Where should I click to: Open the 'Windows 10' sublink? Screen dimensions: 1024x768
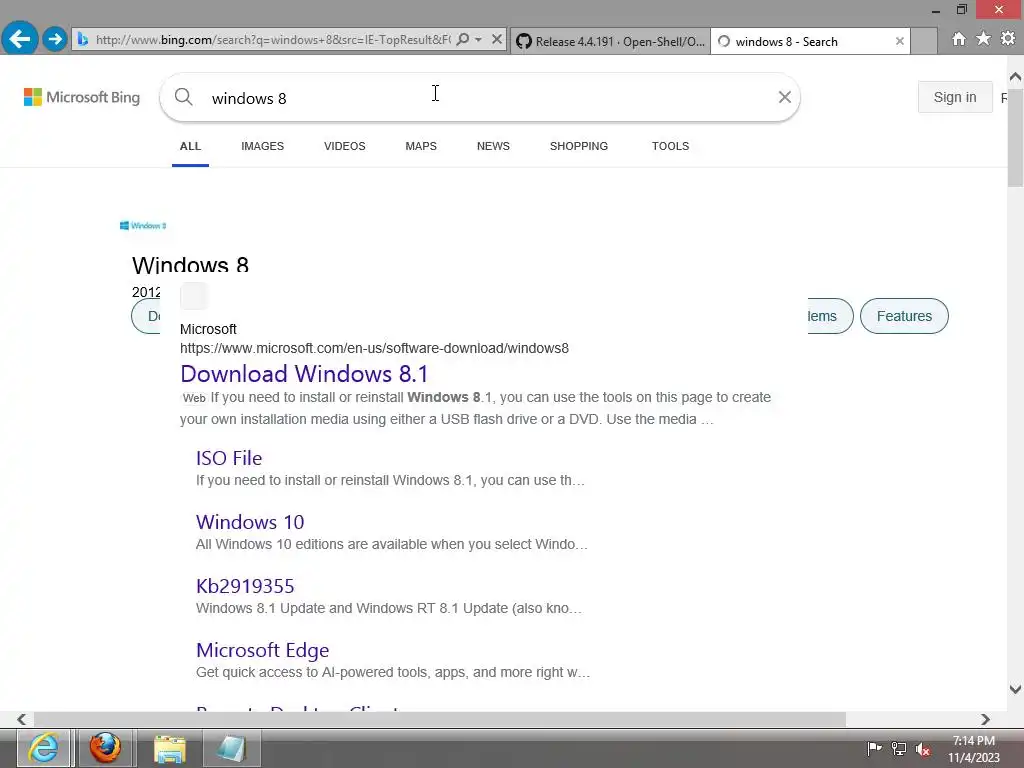pyautogui.click(x=249, y=522)
